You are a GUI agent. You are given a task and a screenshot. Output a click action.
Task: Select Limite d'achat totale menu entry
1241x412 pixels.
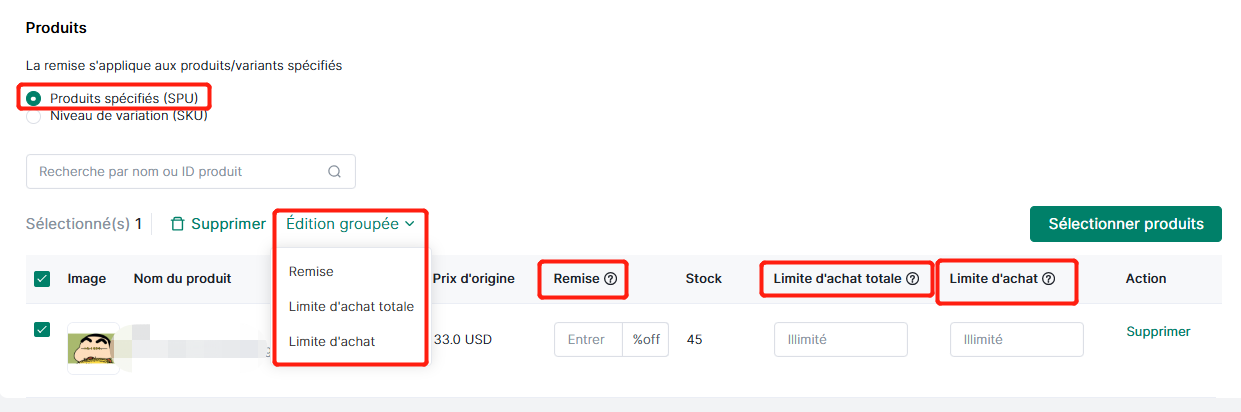coord(351,306)
